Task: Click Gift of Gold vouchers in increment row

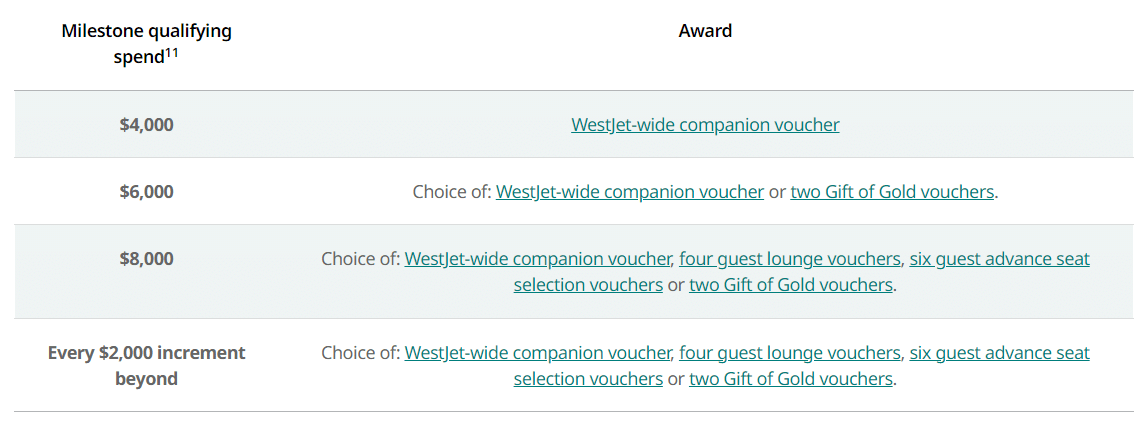Action: click(x=790, y=379)
